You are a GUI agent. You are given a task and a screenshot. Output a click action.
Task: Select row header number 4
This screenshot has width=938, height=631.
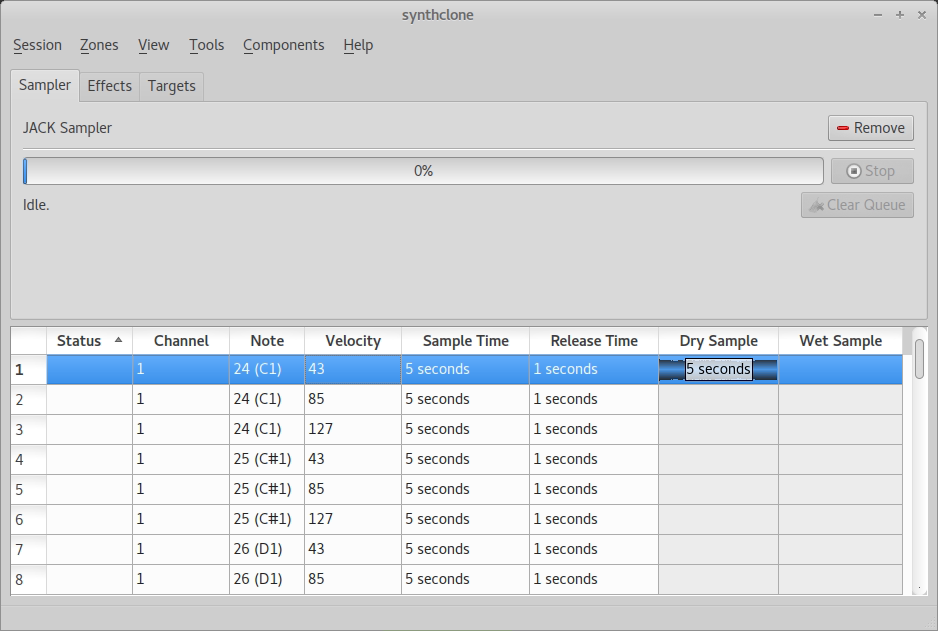click(x=29, y=459)
